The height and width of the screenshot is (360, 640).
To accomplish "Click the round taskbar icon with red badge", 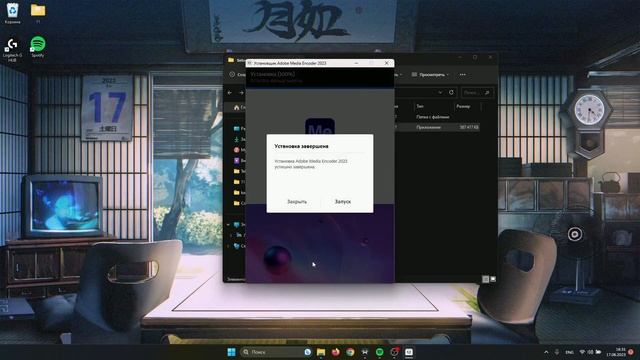I will (394, 352).
